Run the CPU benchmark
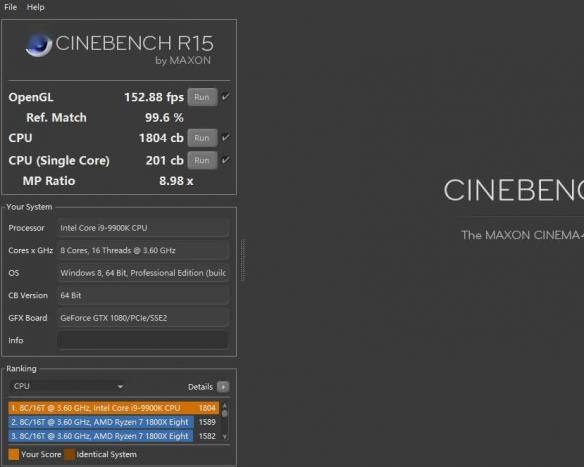 click(x=202, y=138)
